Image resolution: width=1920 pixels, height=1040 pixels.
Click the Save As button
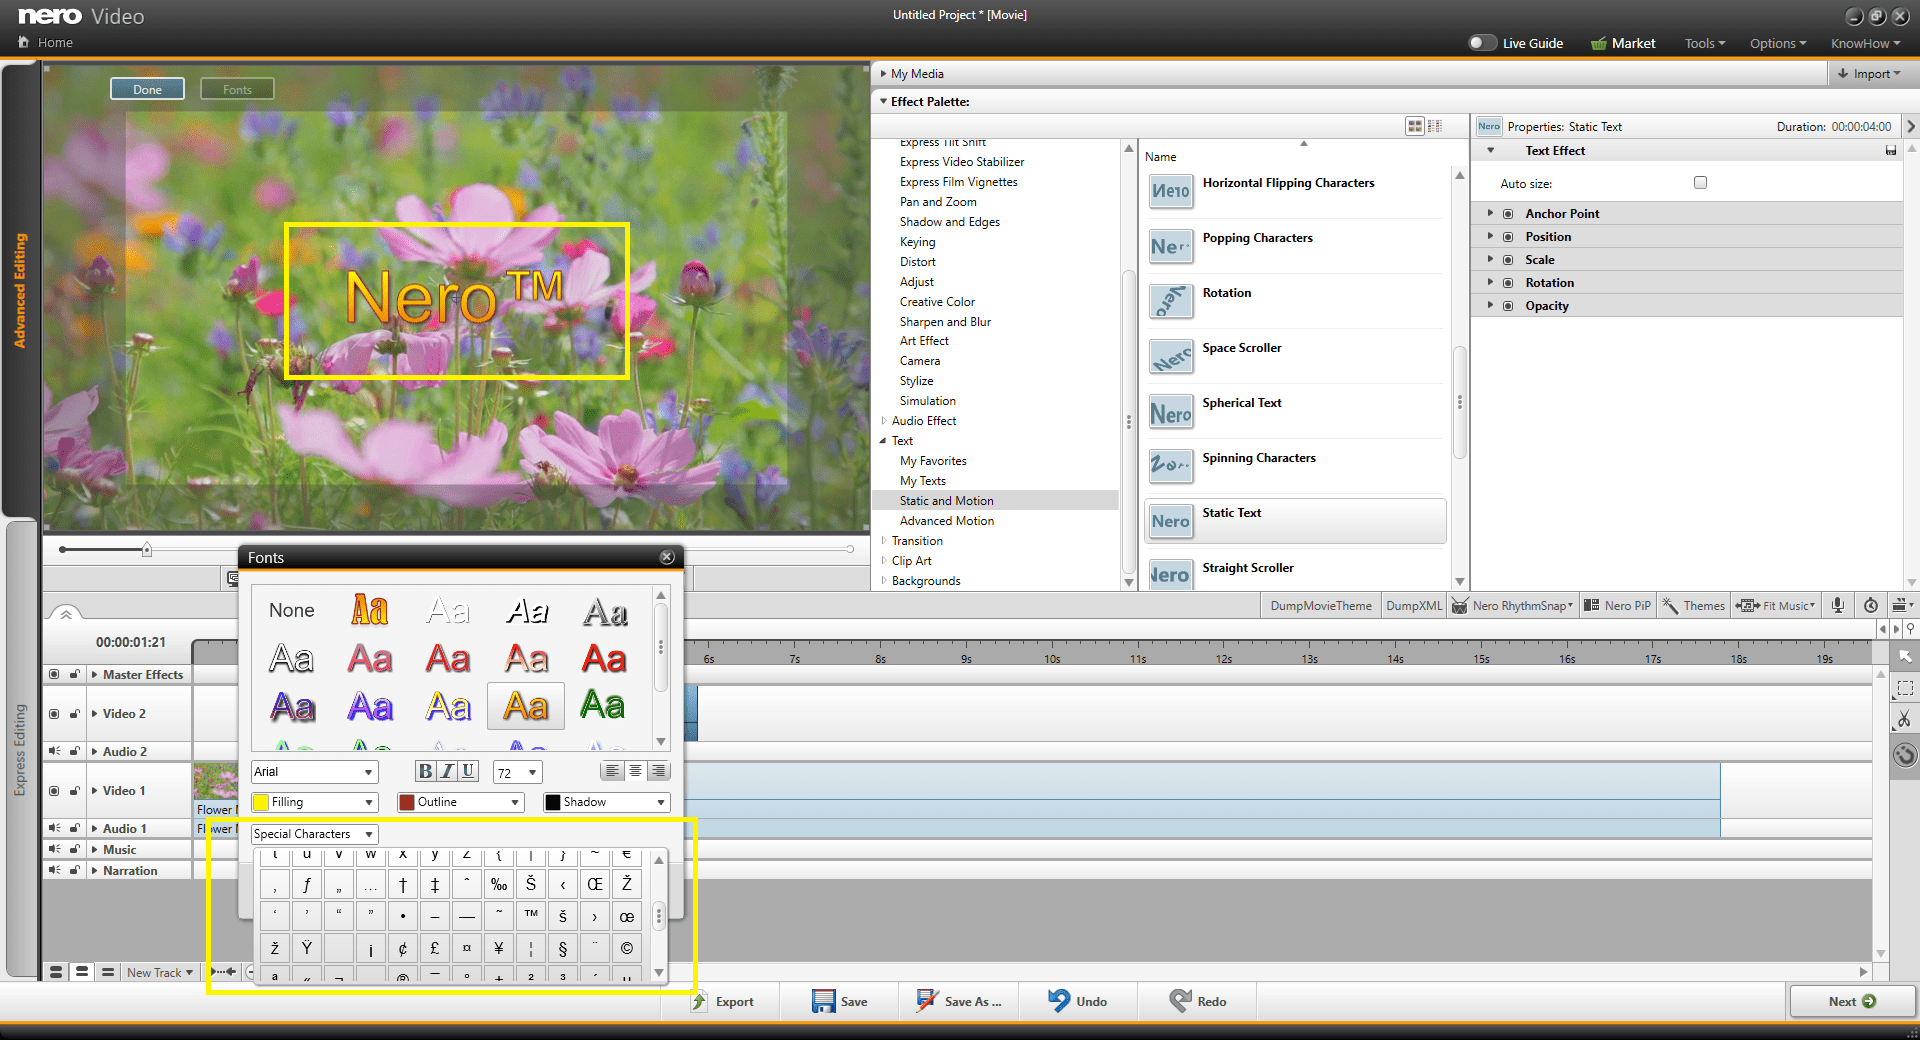click(958, 1001)
